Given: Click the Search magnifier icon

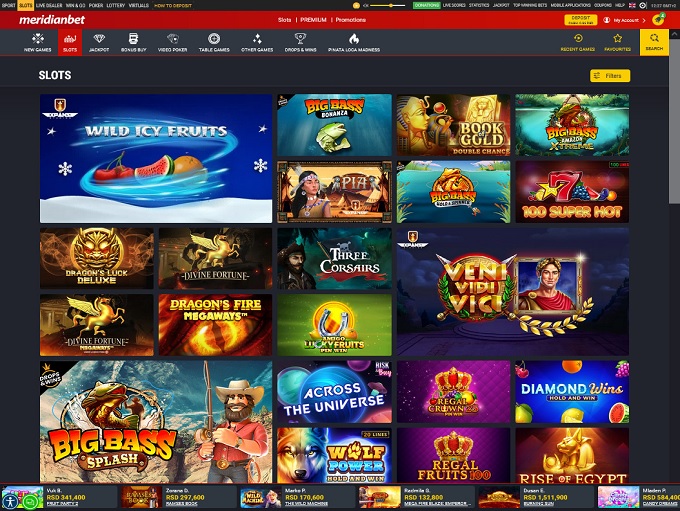Looking at the screenshot, I should pos(654,41).
